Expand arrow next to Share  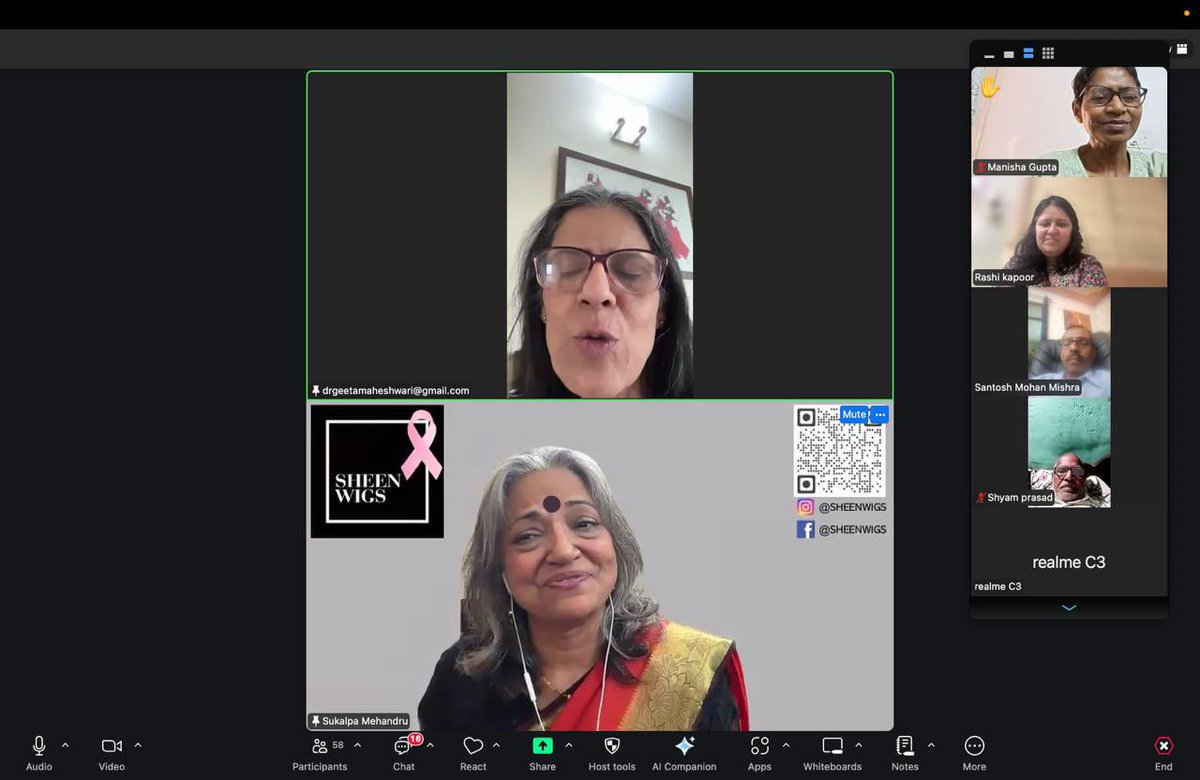click(569, 745)
